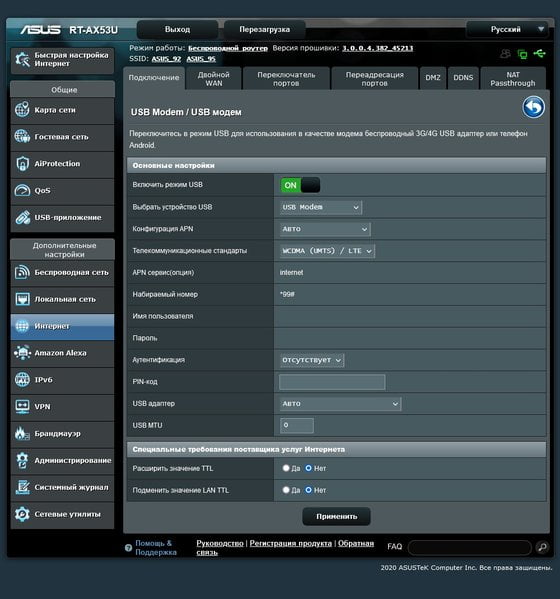Select Нет for Подменить значение LAN TTL
The height and width of the screenshot is (599, 560).
[308, 490]
